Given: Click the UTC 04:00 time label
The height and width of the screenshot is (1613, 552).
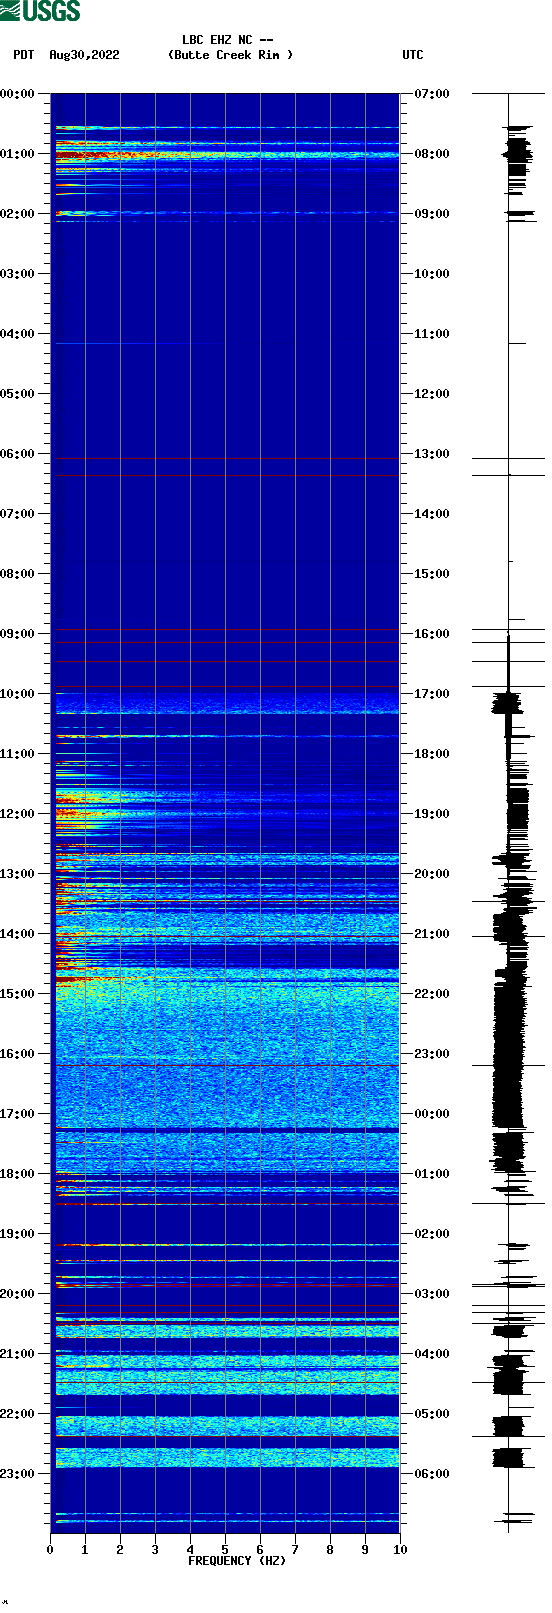Looking at the screenshot, I should coord(432,1354).
